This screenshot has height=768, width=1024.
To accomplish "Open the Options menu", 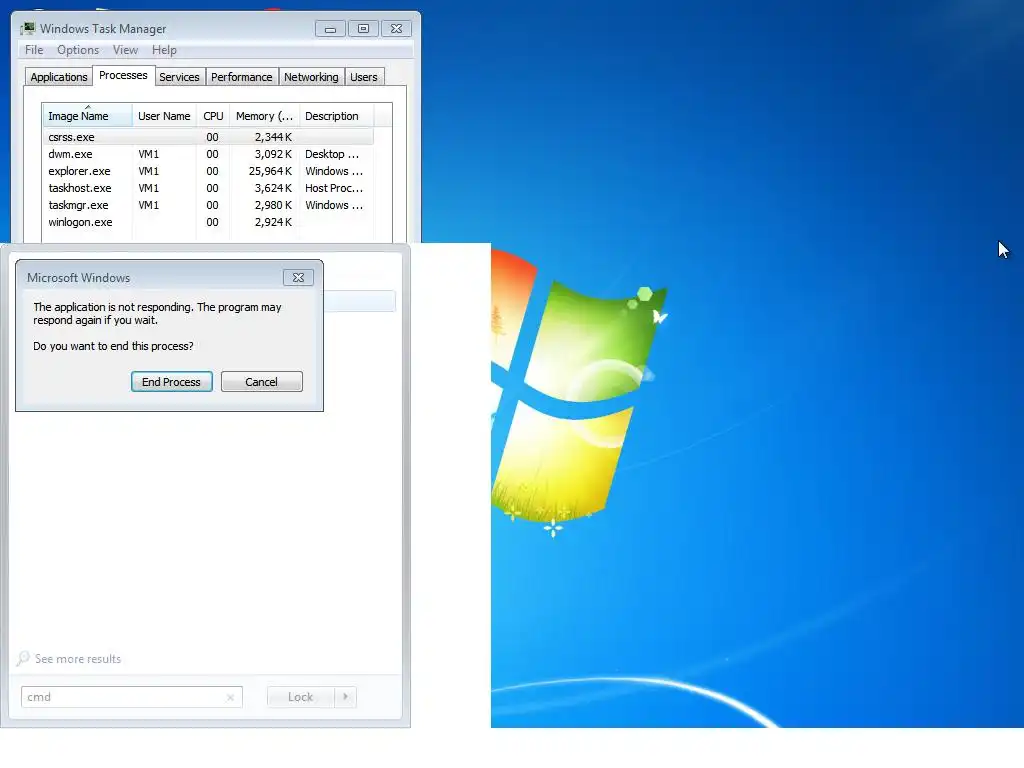I will (x=78, y=50).
